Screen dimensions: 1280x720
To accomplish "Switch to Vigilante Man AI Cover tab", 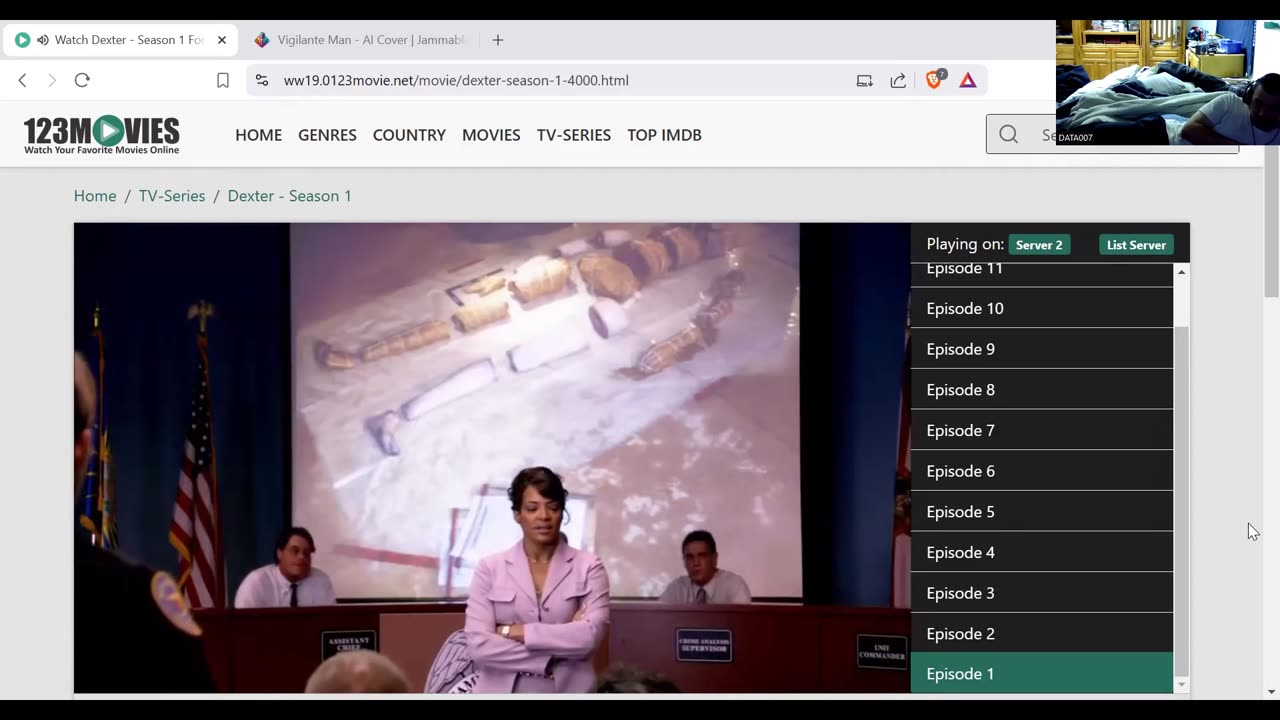I will [365, 40].
